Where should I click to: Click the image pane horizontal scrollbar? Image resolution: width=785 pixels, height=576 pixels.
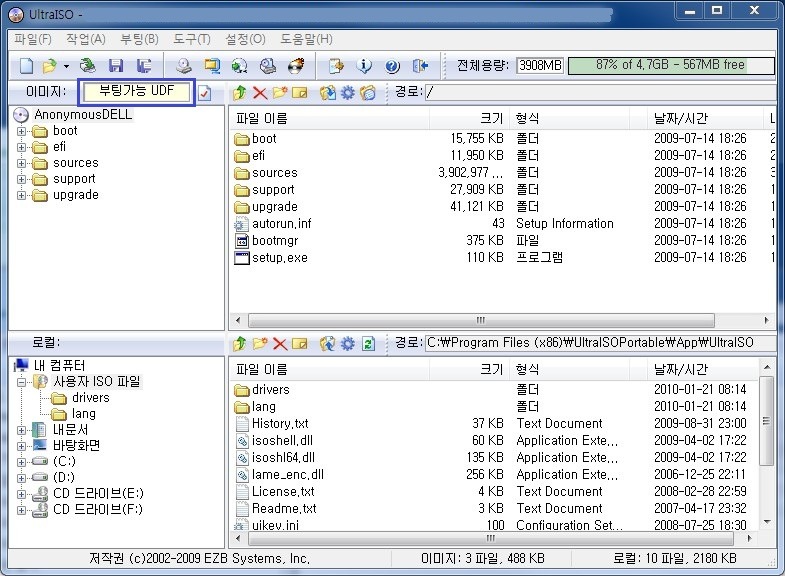(481, 320)
